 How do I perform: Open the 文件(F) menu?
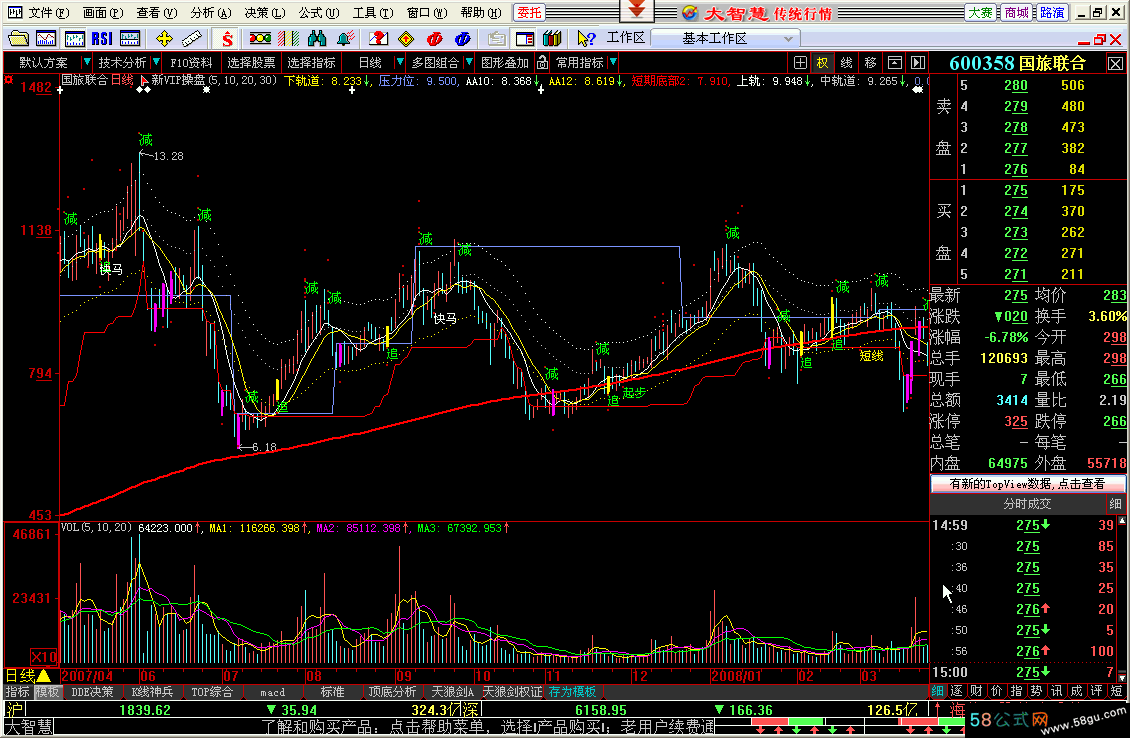click(48, 12)
